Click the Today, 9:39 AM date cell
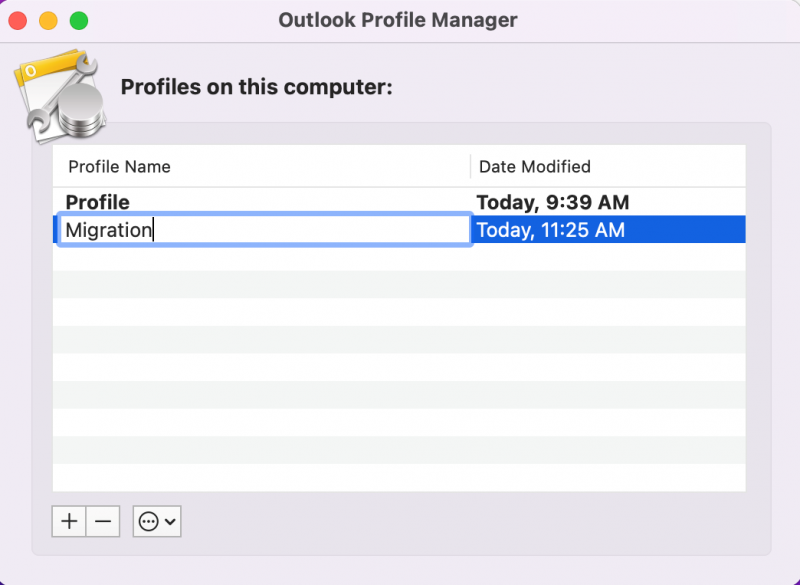Screen dimensions: 800x585 tap(553, 202)
